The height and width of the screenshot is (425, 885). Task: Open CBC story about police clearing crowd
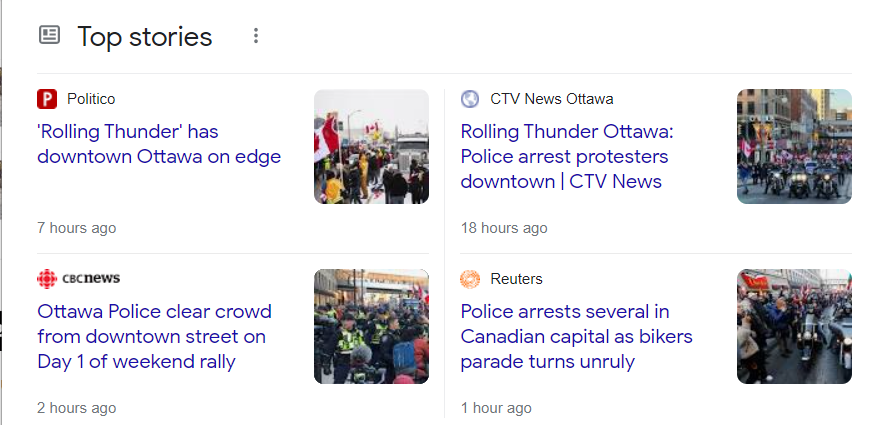(x=154, y=336)
